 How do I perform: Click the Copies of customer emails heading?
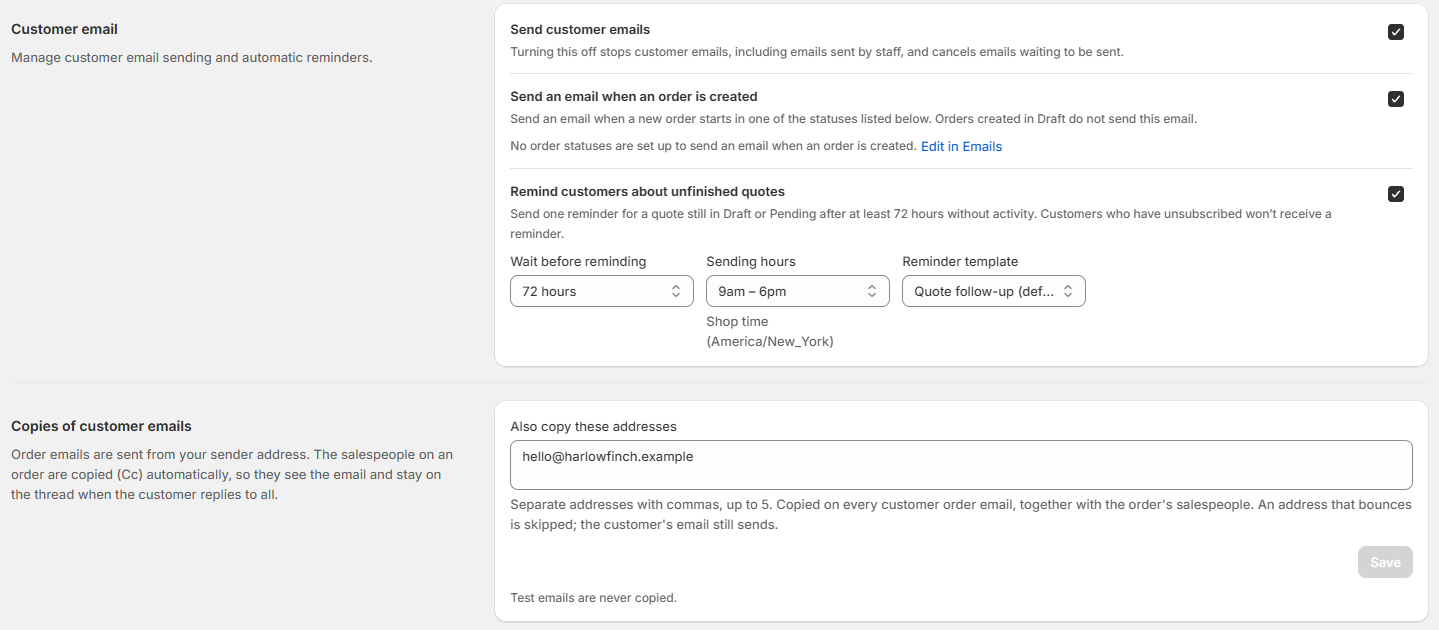tap(101, 426)
